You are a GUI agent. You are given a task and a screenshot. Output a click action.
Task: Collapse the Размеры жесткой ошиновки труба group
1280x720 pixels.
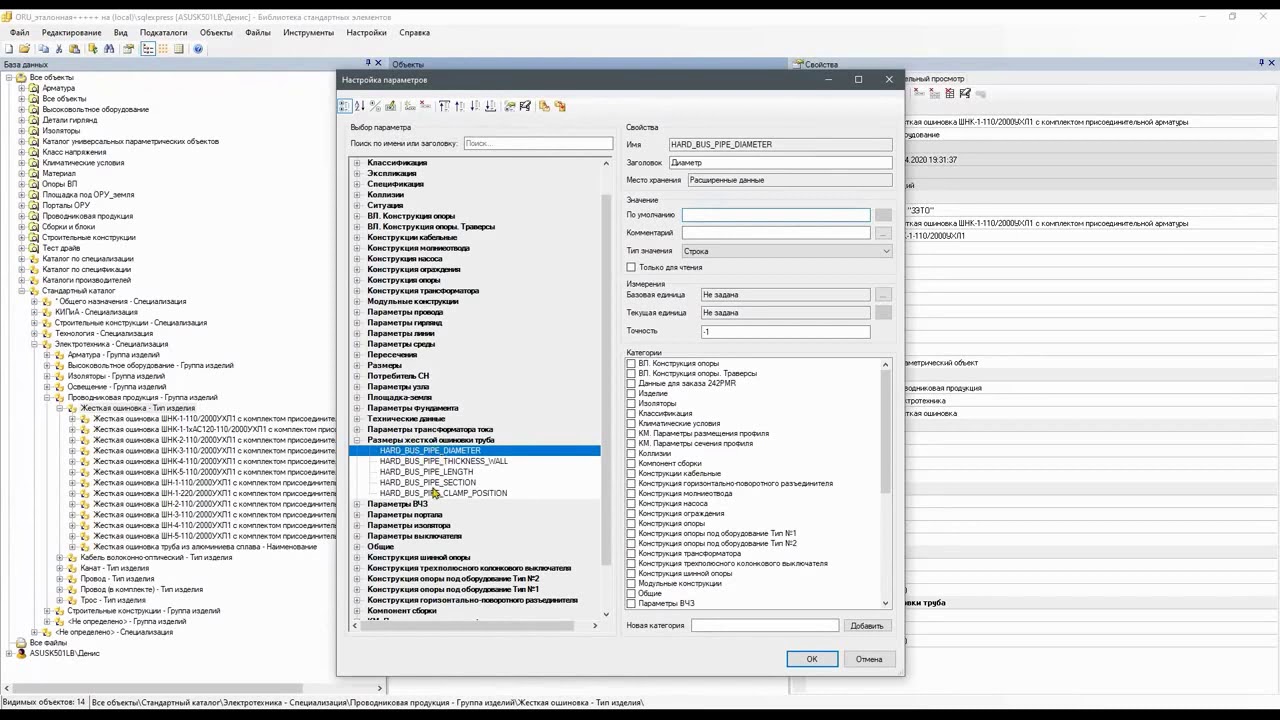357,440
